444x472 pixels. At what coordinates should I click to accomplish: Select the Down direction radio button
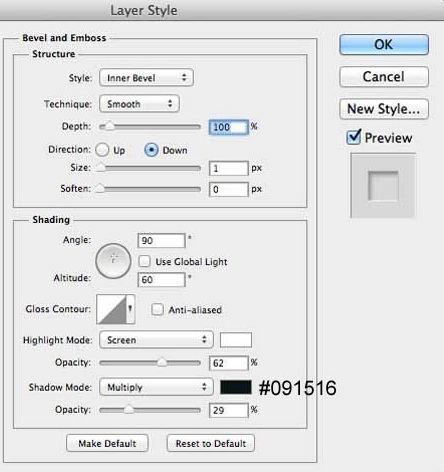[x=151, y=150]
